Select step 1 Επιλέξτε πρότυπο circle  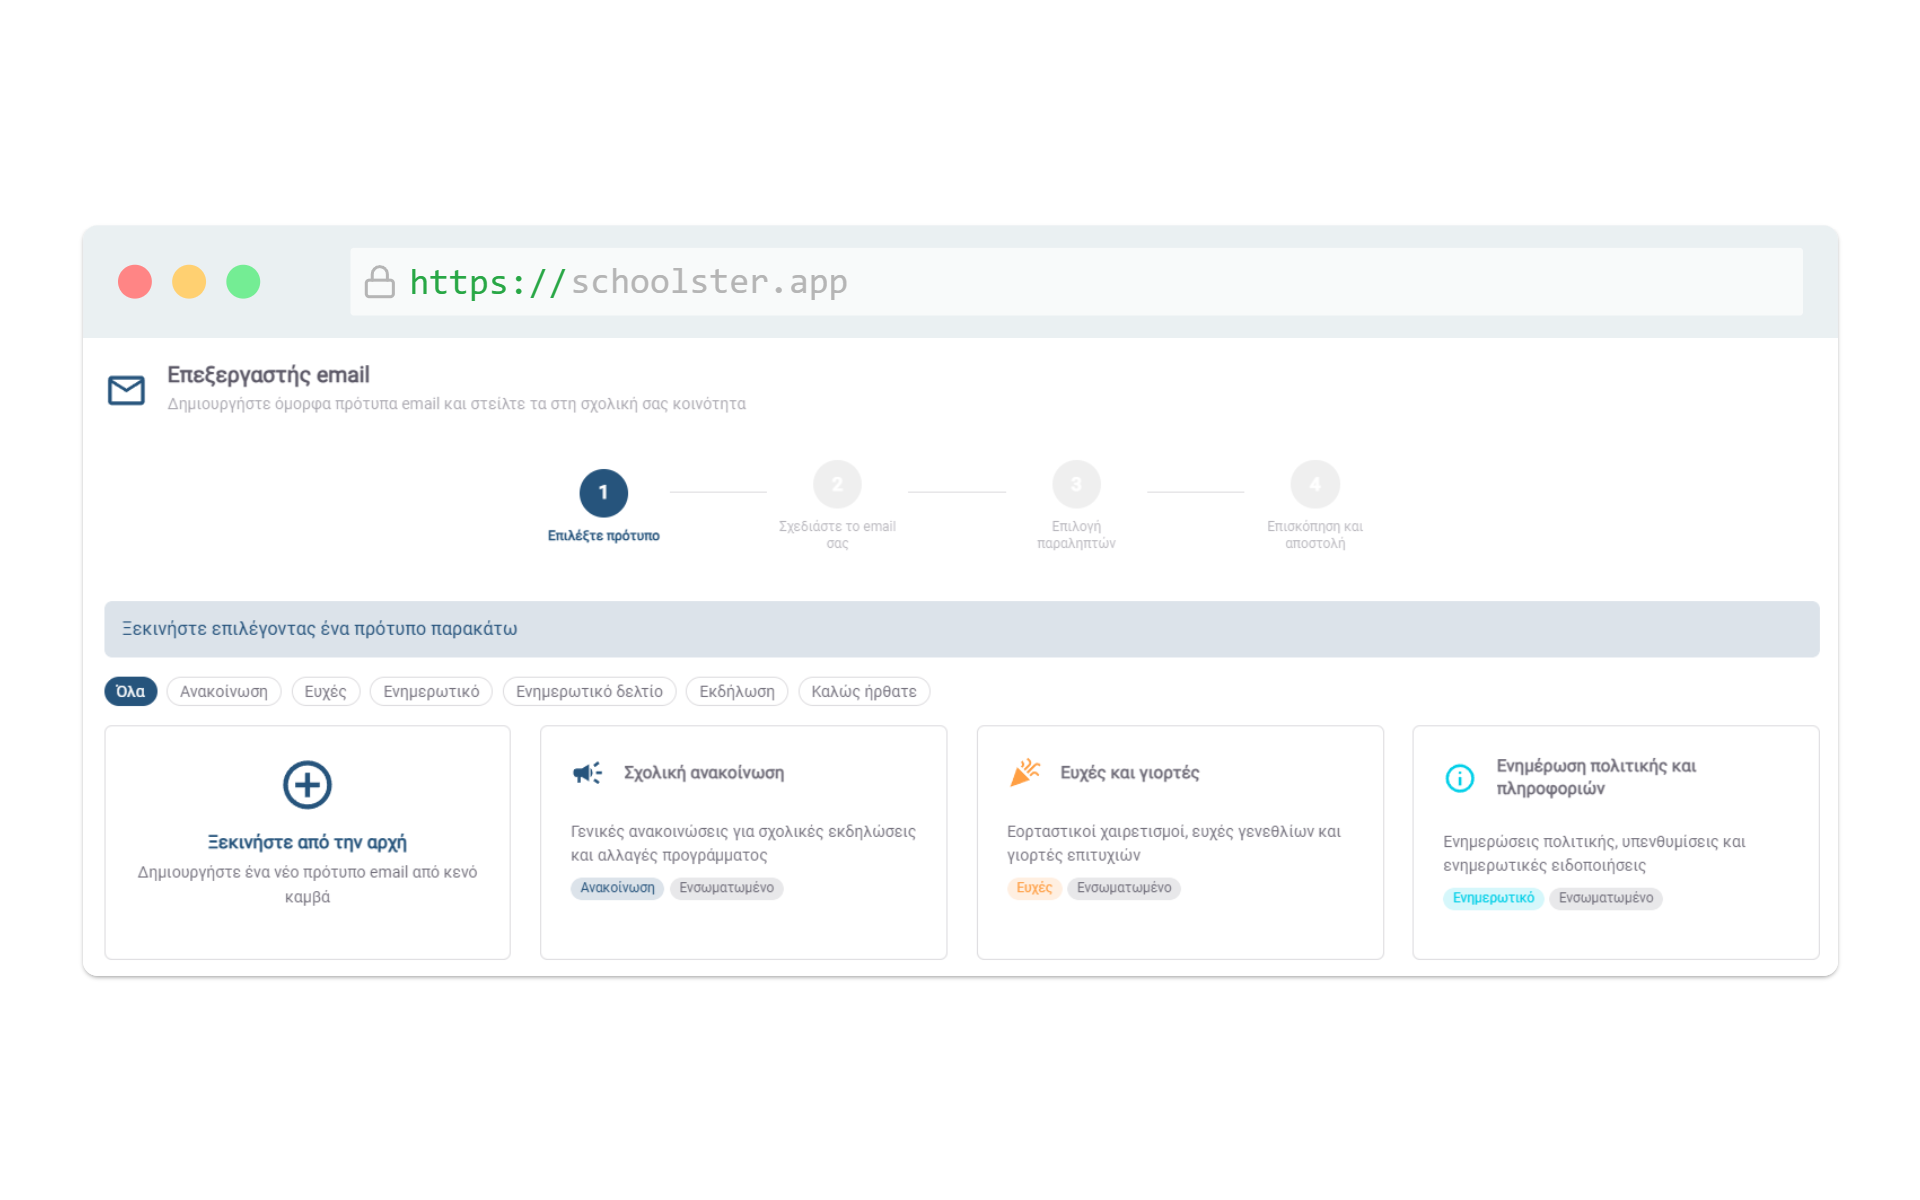(604, 493)
